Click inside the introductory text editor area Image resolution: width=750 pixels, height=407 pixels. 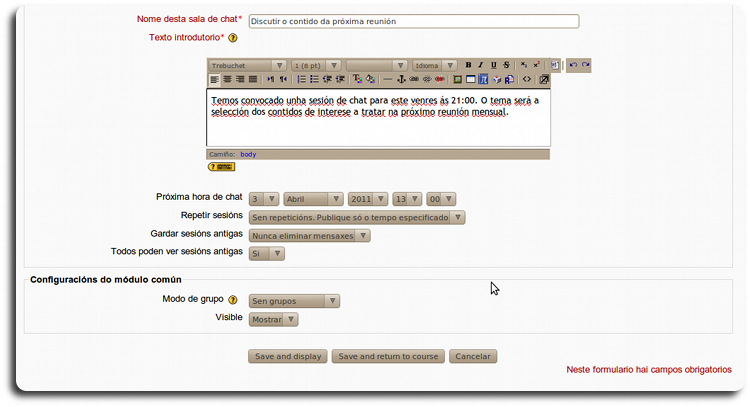pos(378,118)
